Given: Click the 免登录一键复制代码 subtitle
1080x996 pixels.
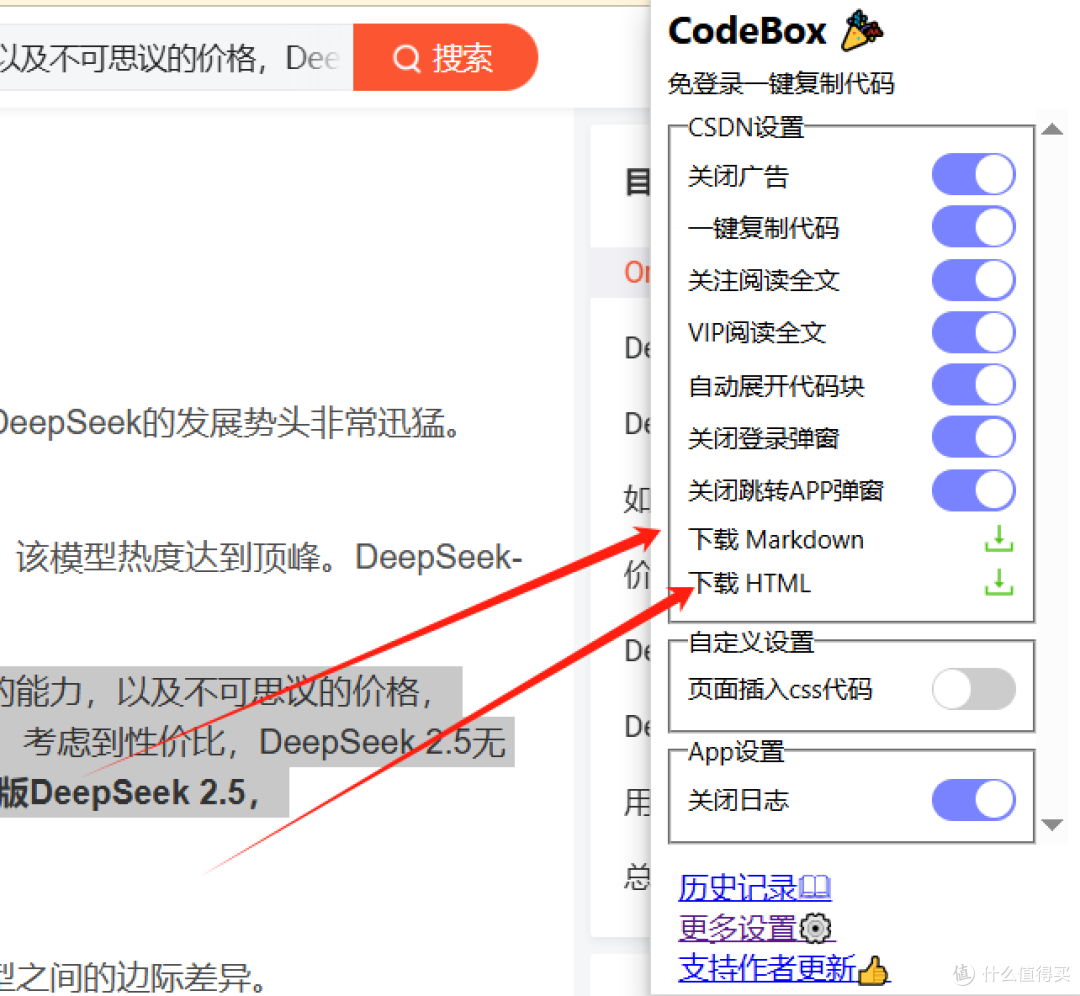Looking at the screenshot, I should (x=780, y=84).
